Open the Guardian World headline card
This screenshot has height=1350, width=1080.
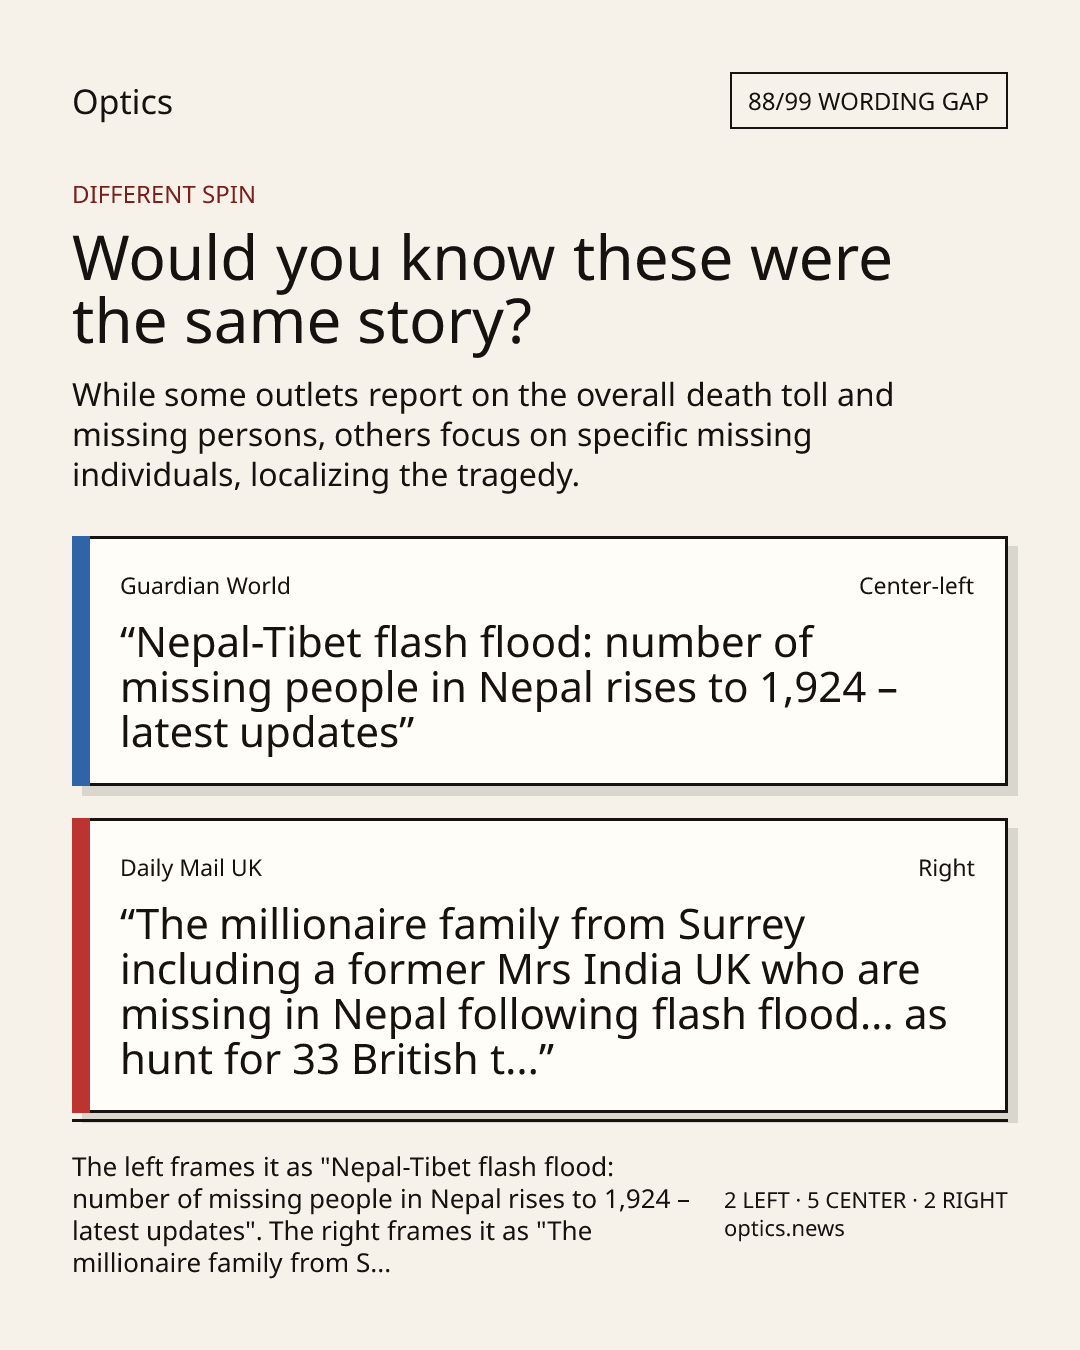pos(539,661)
